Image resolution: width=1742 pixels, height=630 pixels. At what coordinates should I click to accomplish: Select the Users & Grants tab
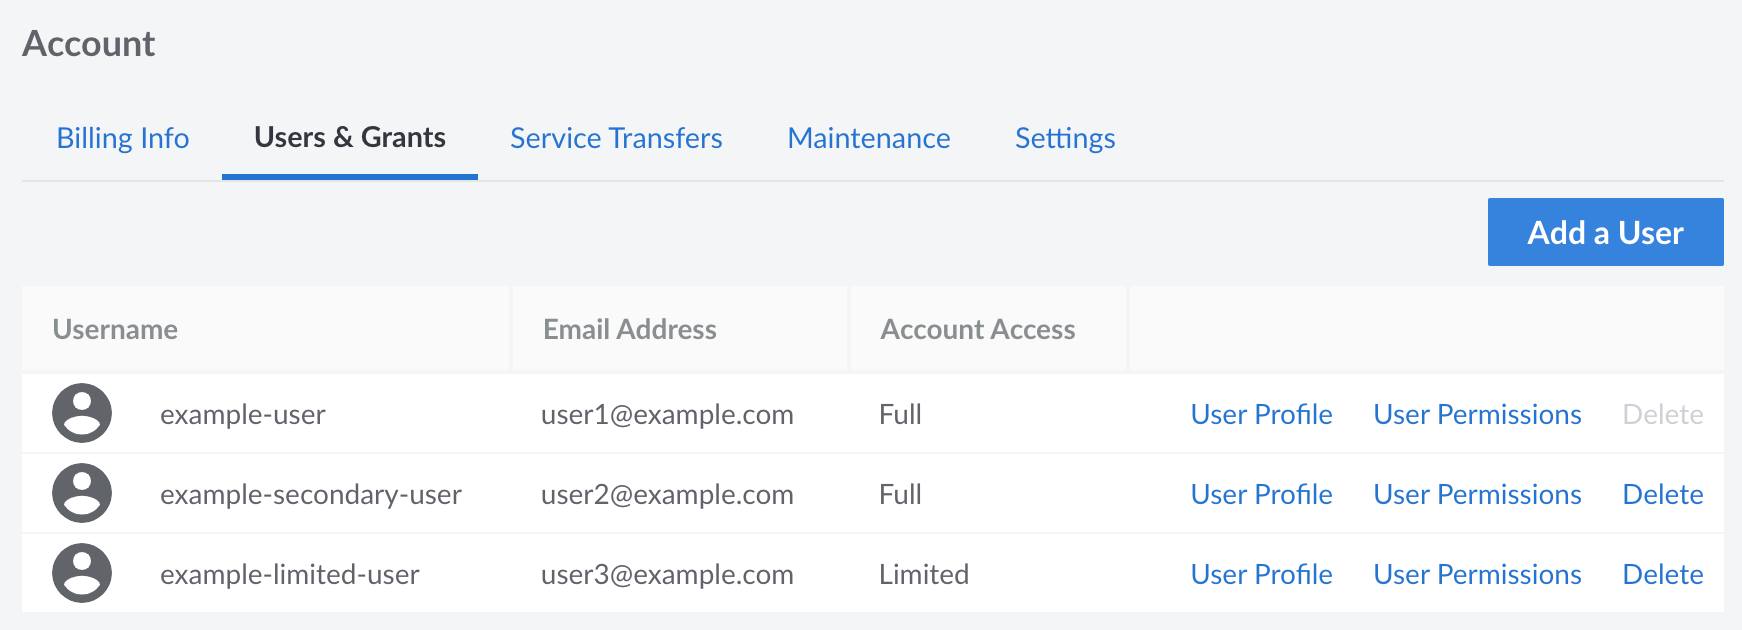point(350,138)
